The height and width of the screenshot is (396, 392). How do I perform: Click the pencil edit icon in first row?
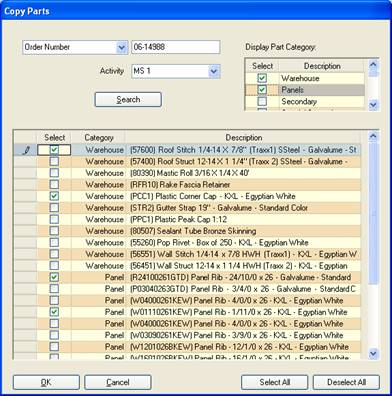(26, 150)
